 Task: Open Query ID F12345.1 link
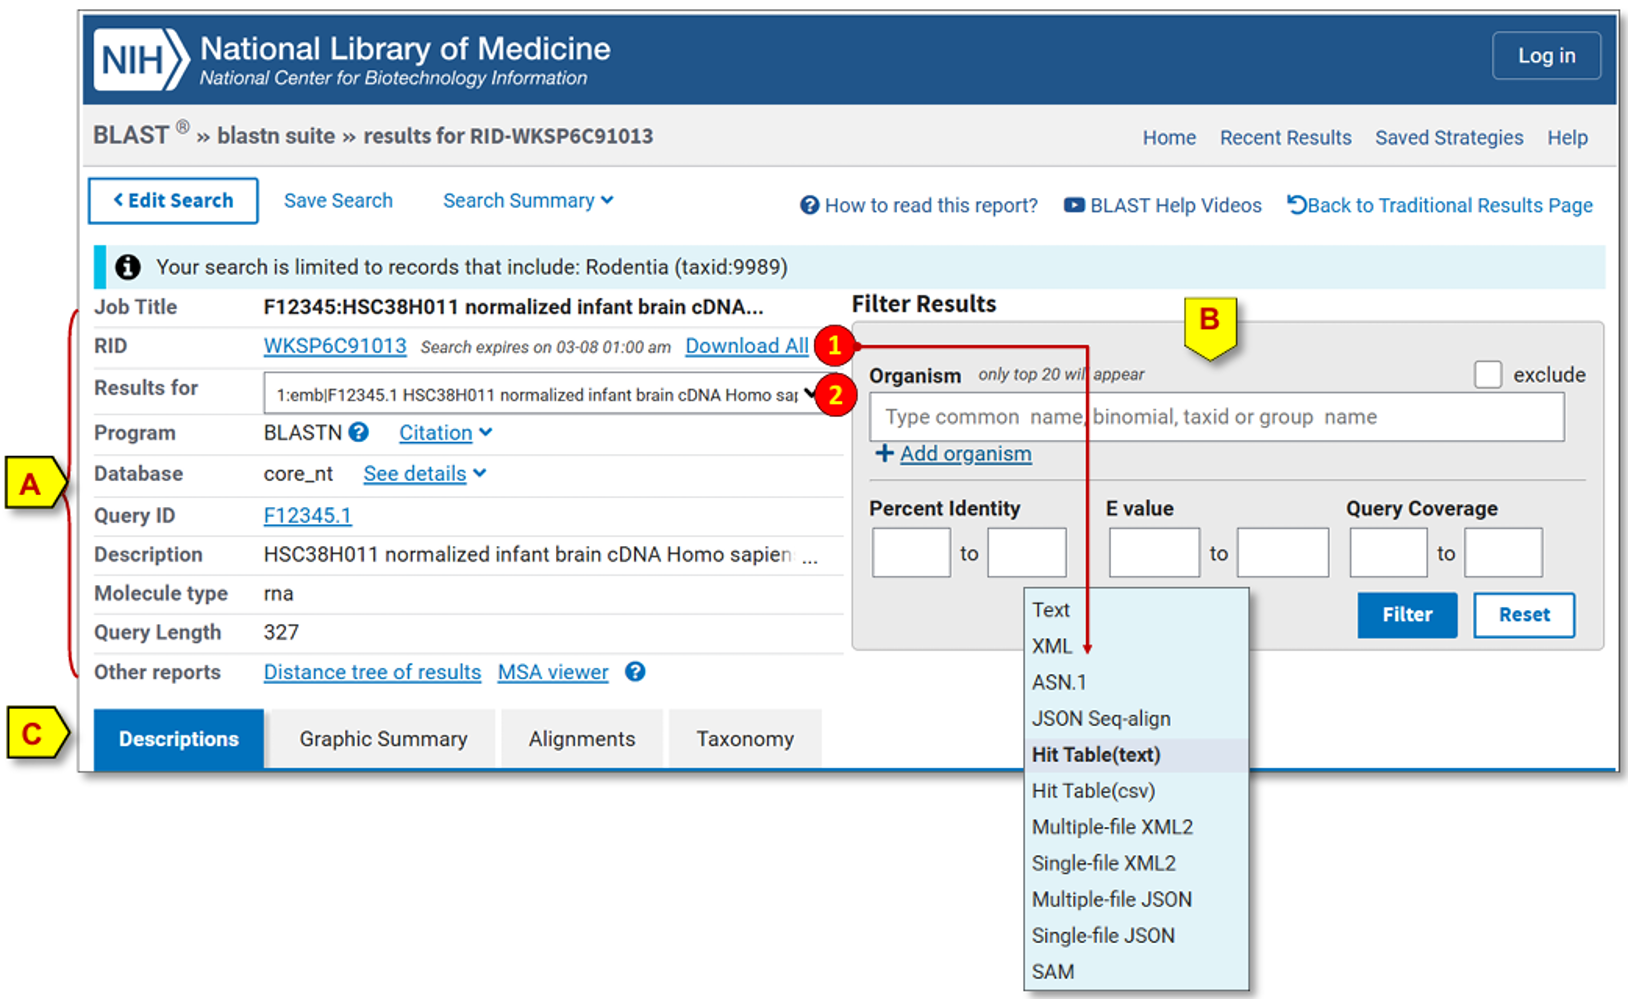(308, 516)
